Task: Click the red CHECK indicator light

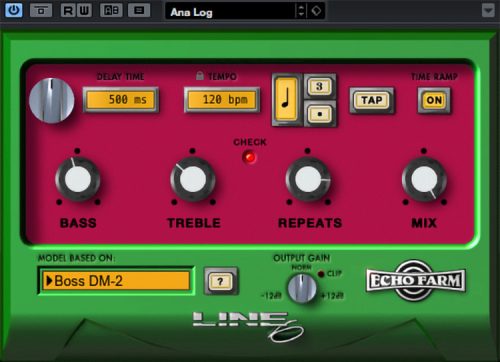Action: tap(249, 157)
